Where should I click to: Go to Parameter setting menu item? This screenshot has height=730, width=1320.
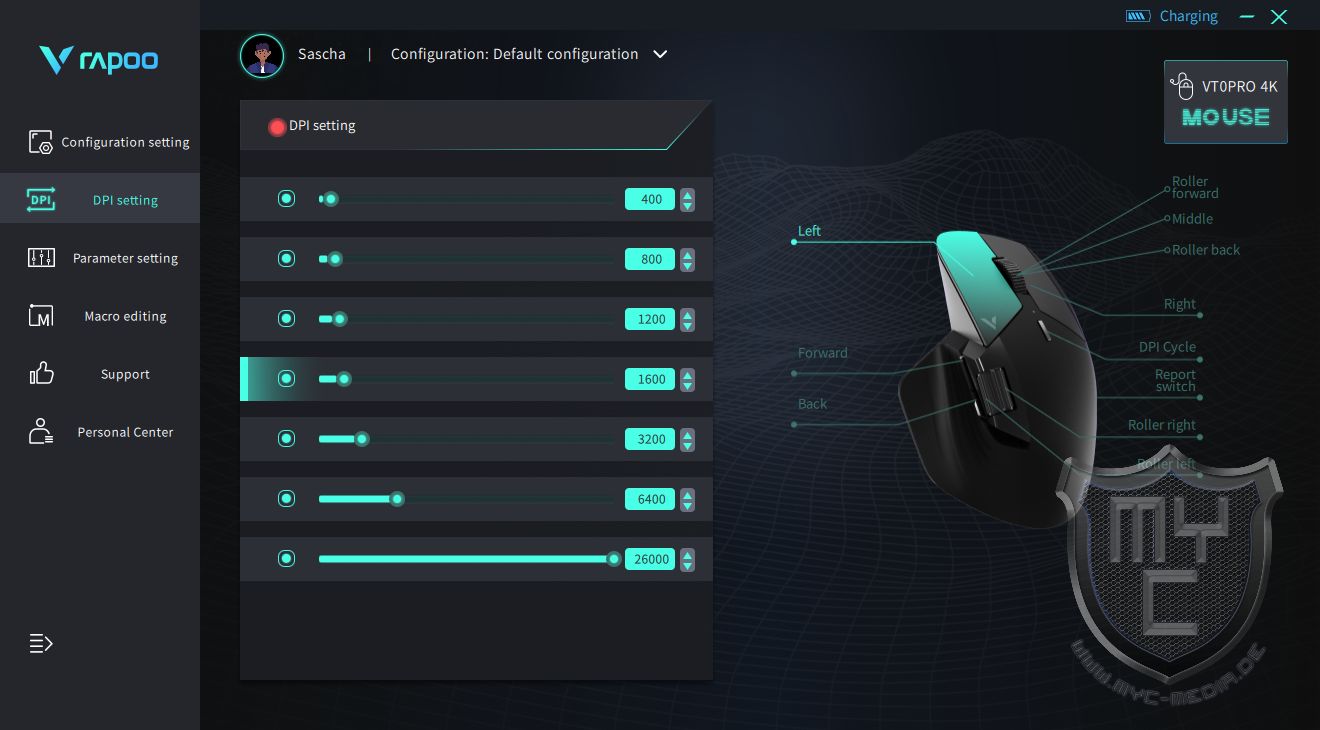[x=100, y=258]
